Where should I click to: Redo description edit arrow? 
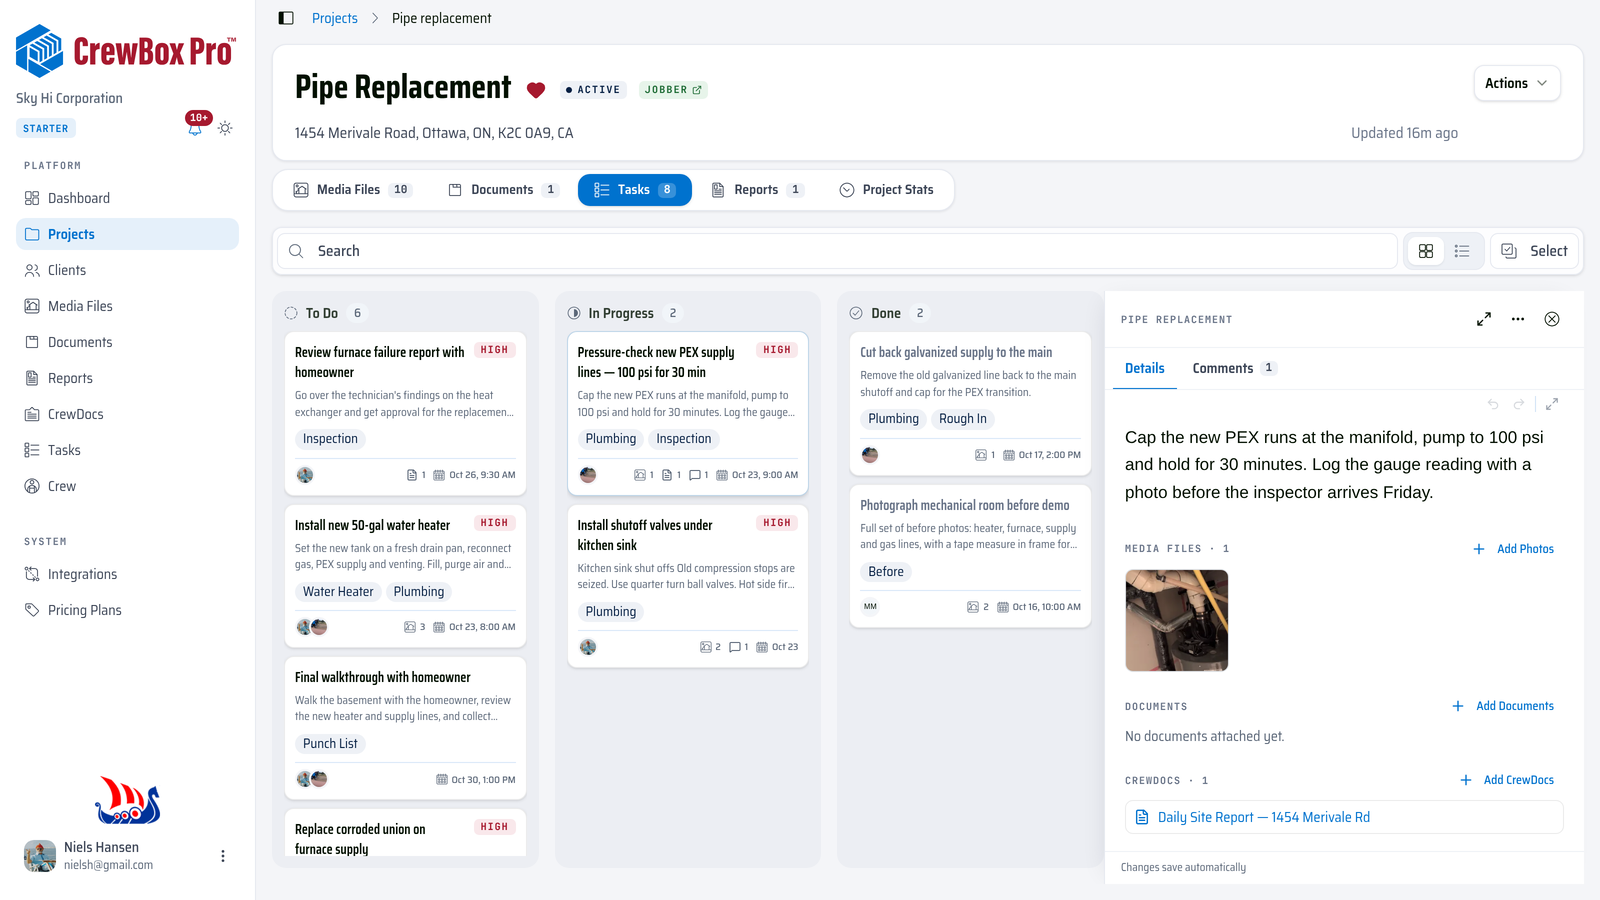1519,404
